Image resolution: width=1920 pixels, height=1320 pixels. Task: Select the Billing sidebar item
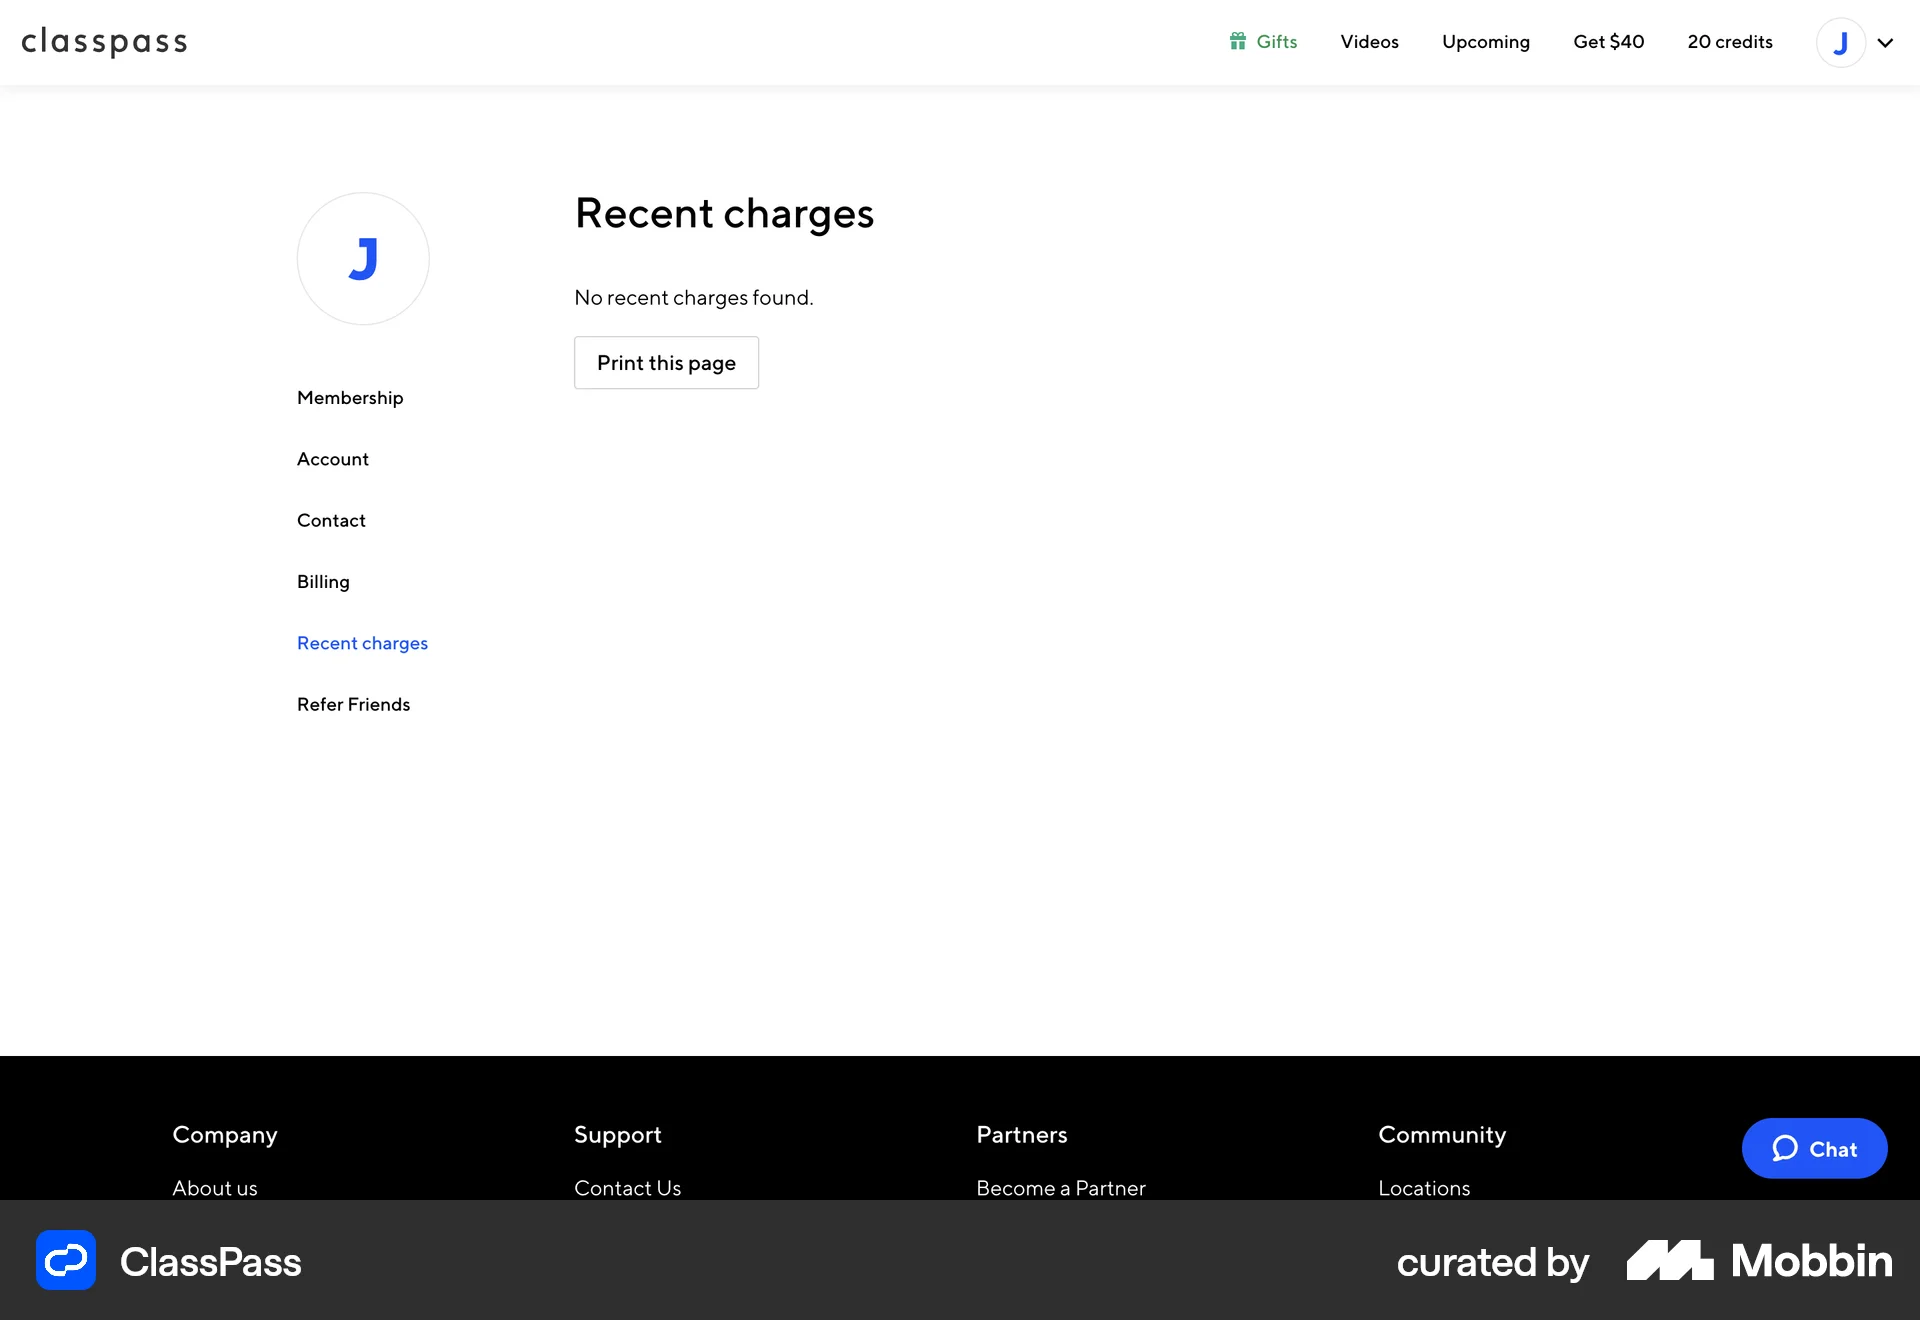tap(322, 581)
